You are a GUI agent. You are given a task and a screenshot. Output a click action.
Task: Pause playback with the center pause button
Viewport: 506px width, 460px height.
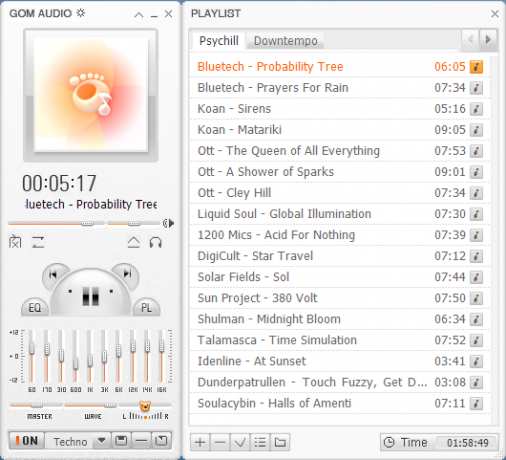[x=91, y=295]
